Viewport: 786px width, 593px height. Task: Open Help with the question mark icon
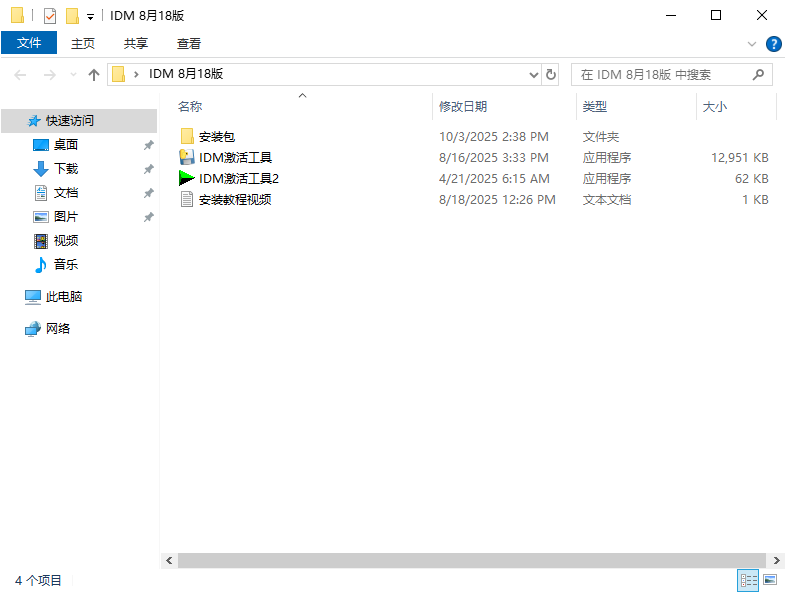[773, 44]
